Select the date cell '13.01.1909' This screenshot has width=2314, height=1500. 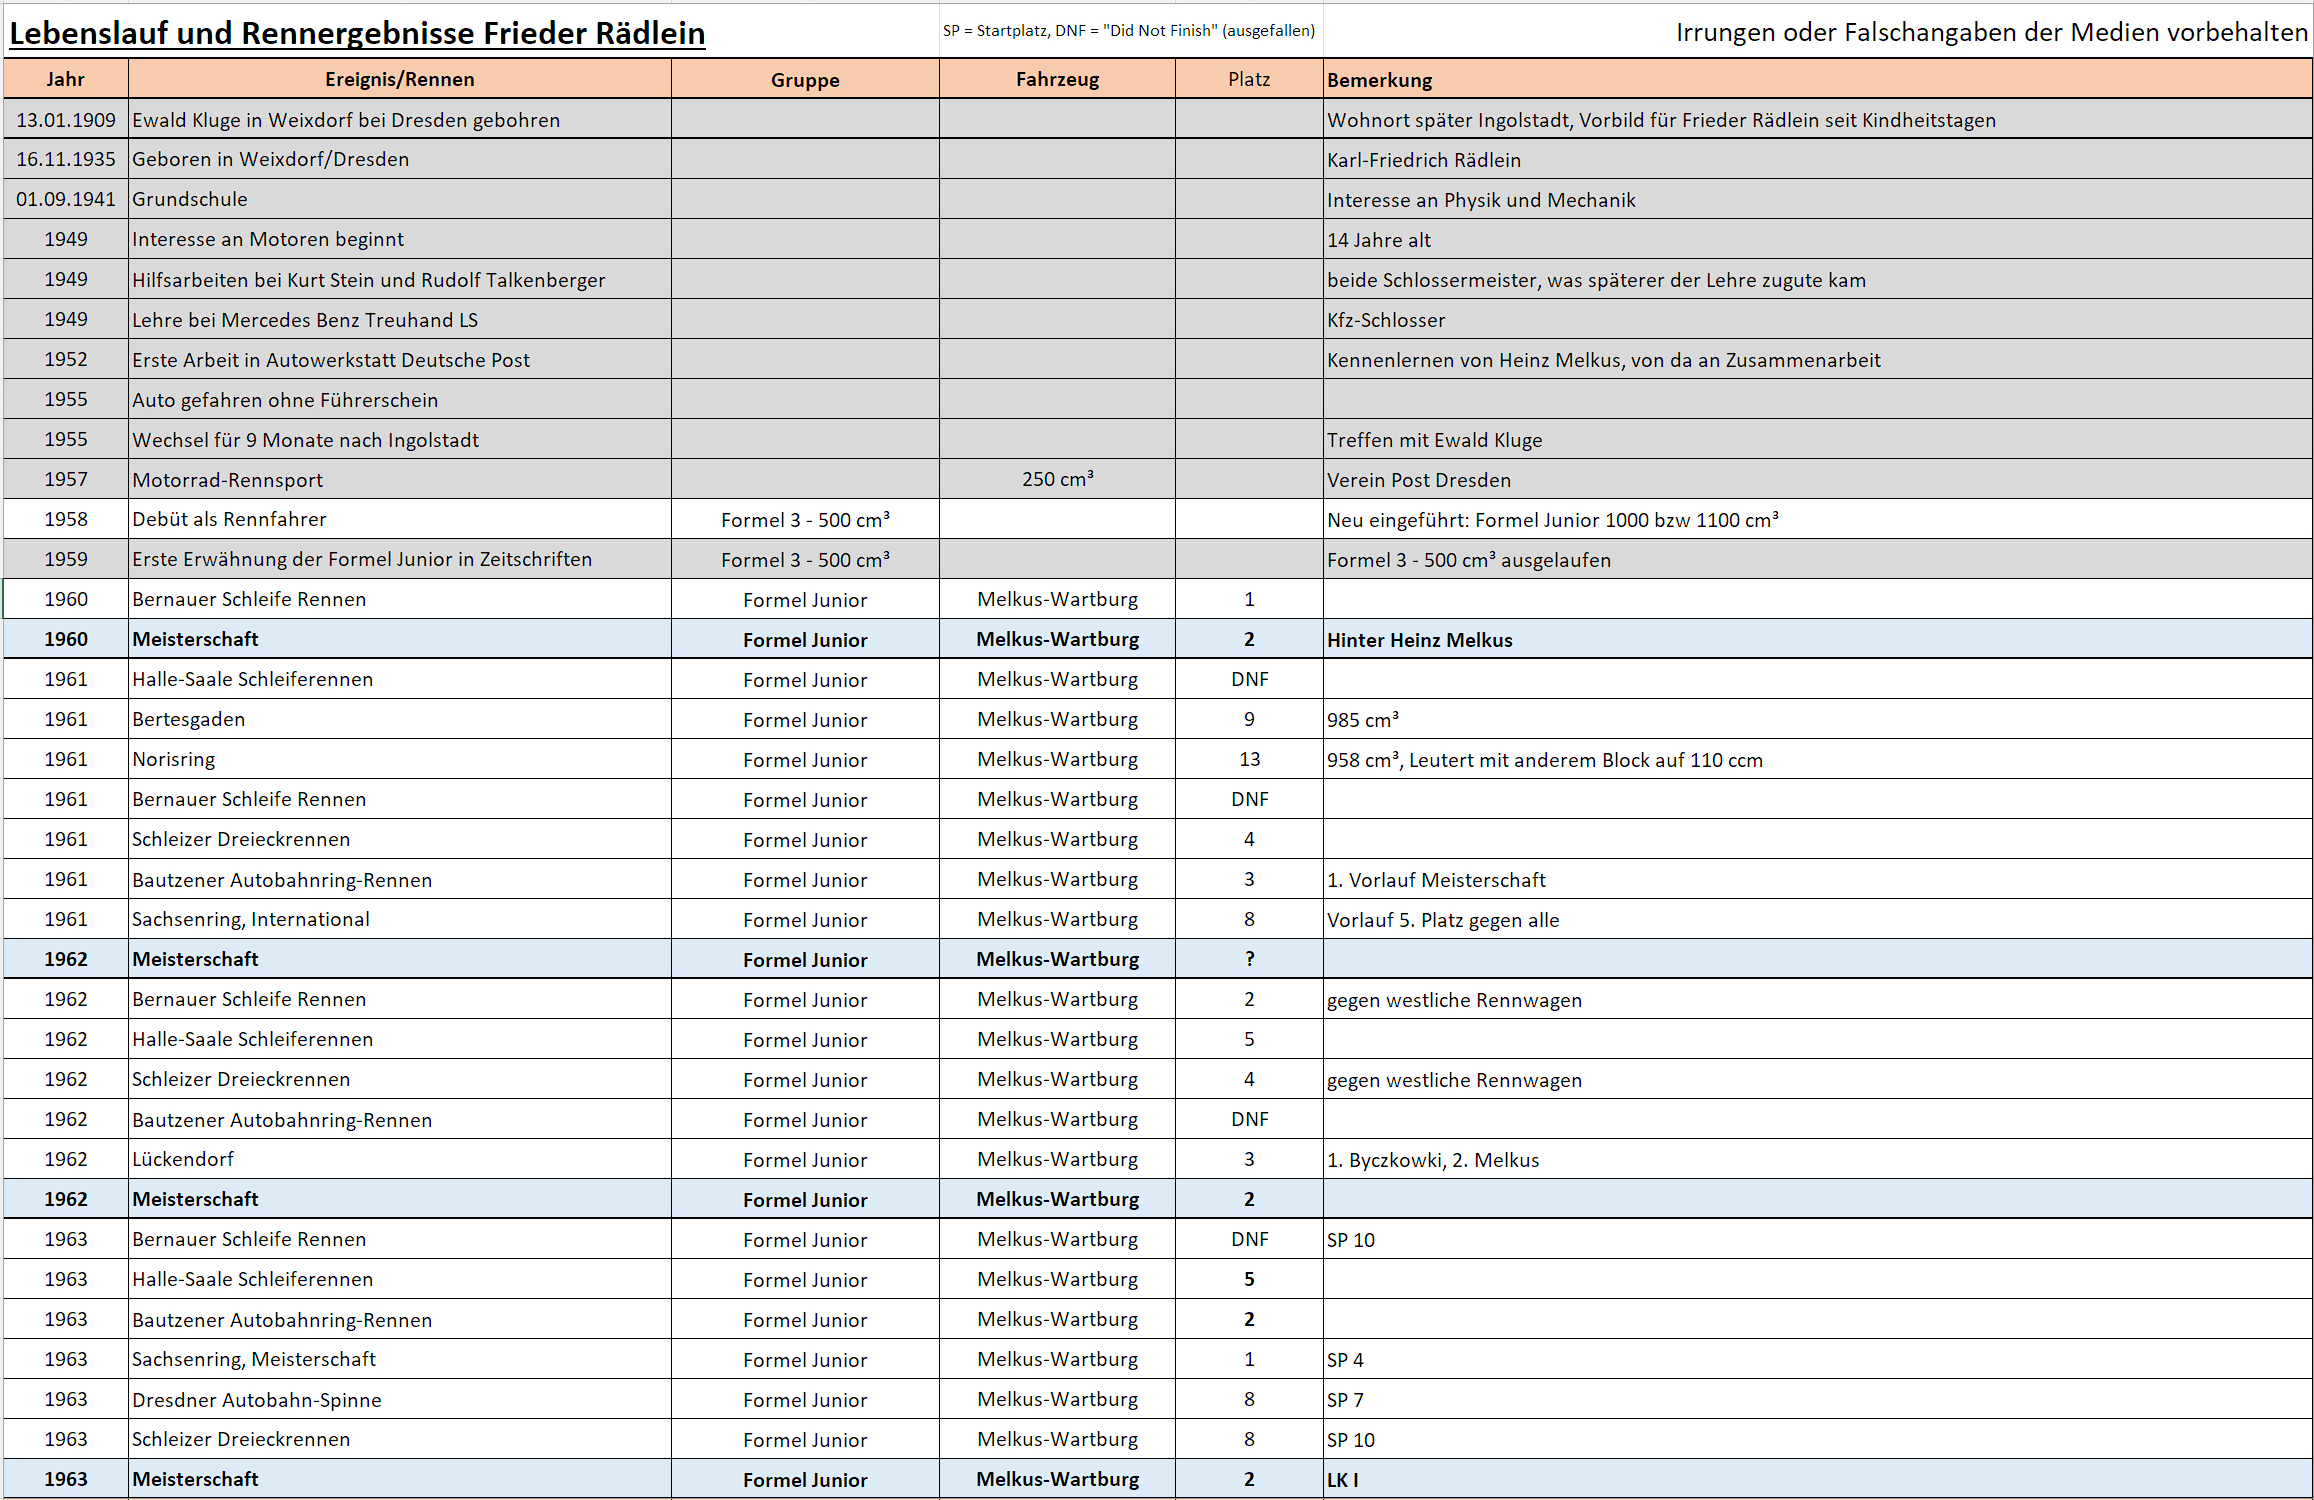click(66, 120)
